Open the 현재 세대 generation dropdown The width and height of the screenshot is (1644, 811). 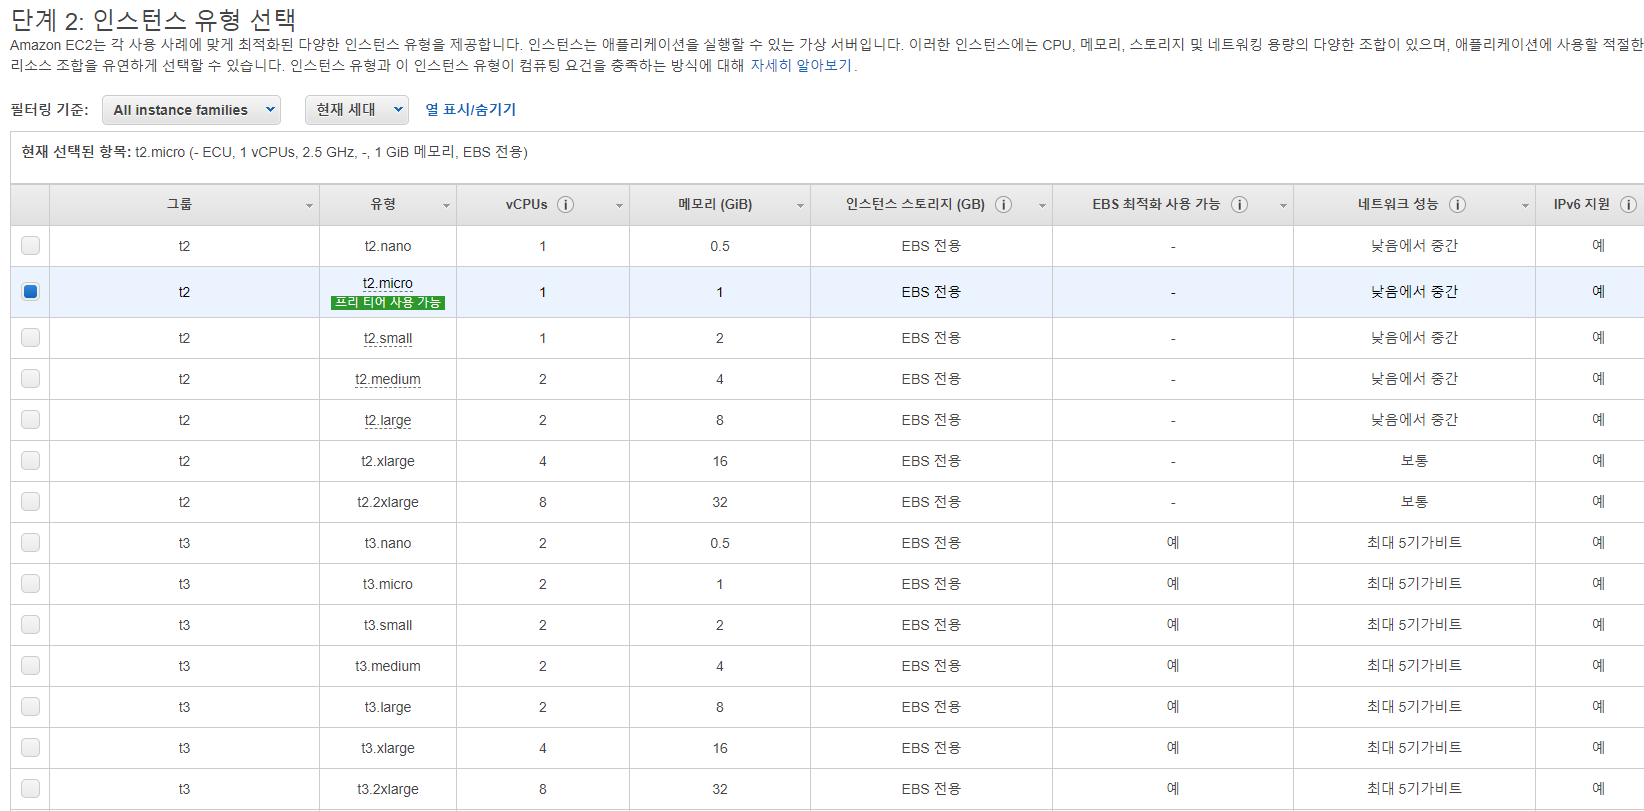click(357, 110)
